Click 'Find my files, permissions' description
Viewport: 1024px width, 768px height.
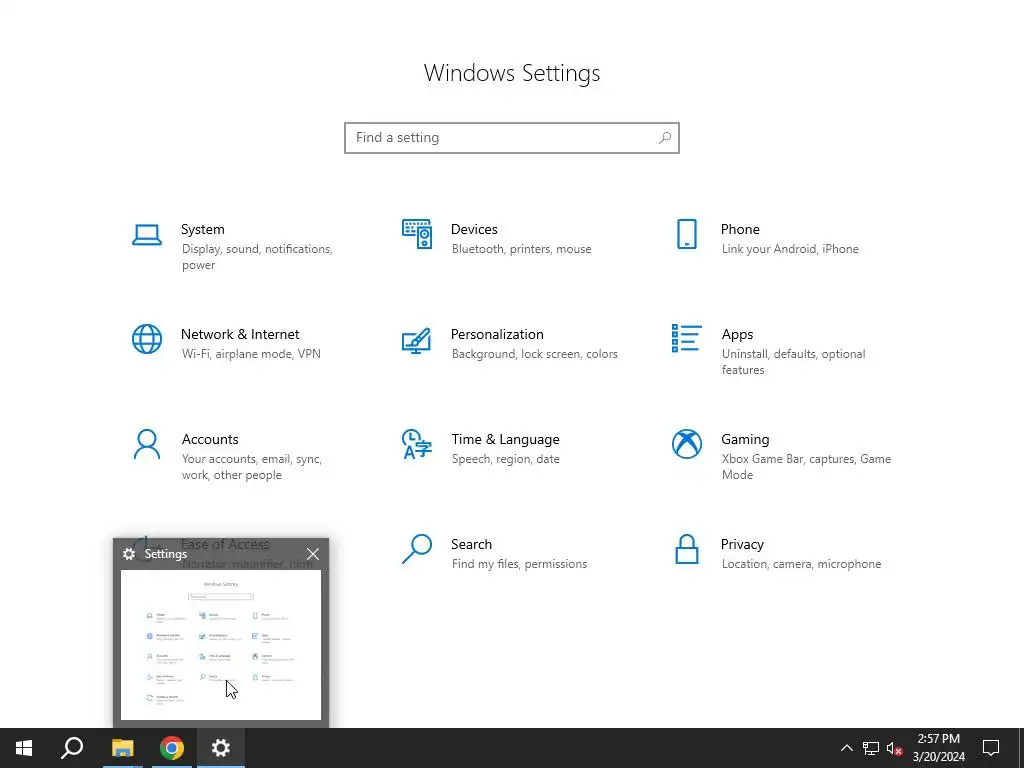pos(519,564)
